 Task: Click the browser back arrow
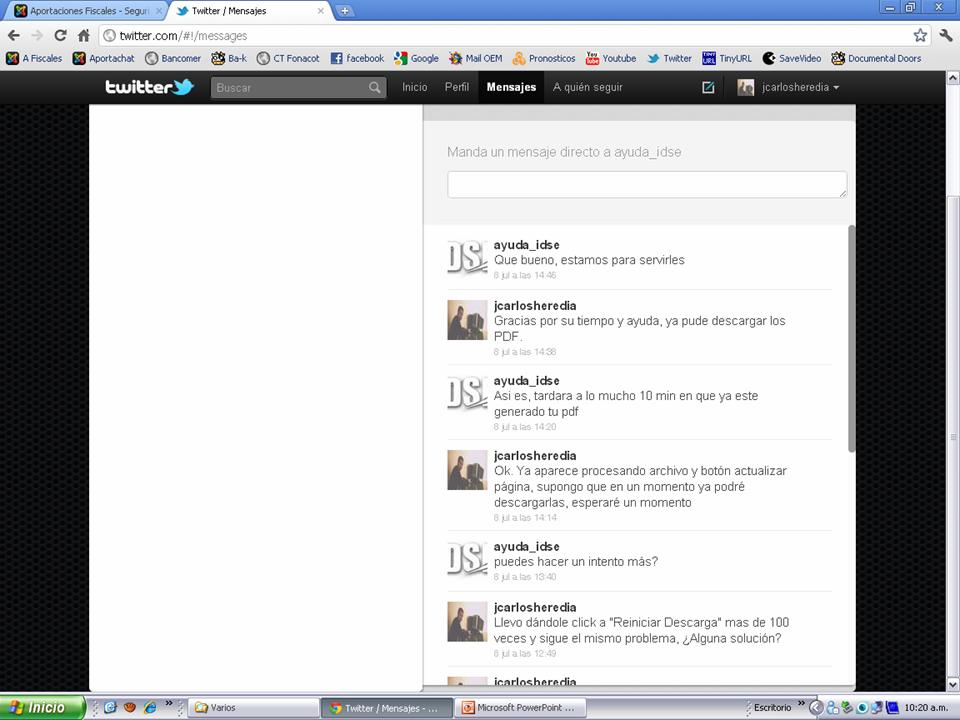click(13, 36)
